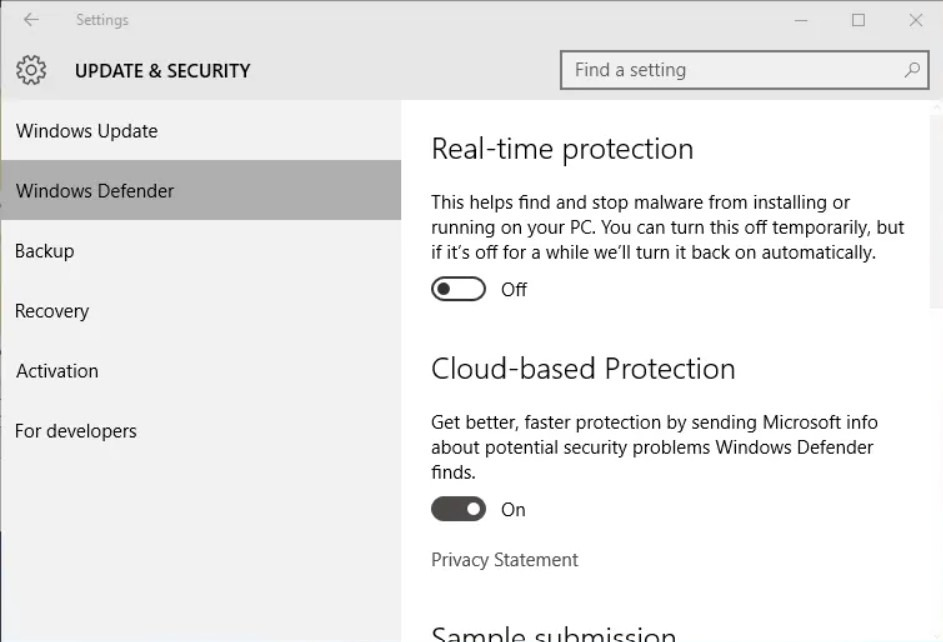Open the Privacy Statement link
The image size is (943, 642).
[x=504, y=560]
